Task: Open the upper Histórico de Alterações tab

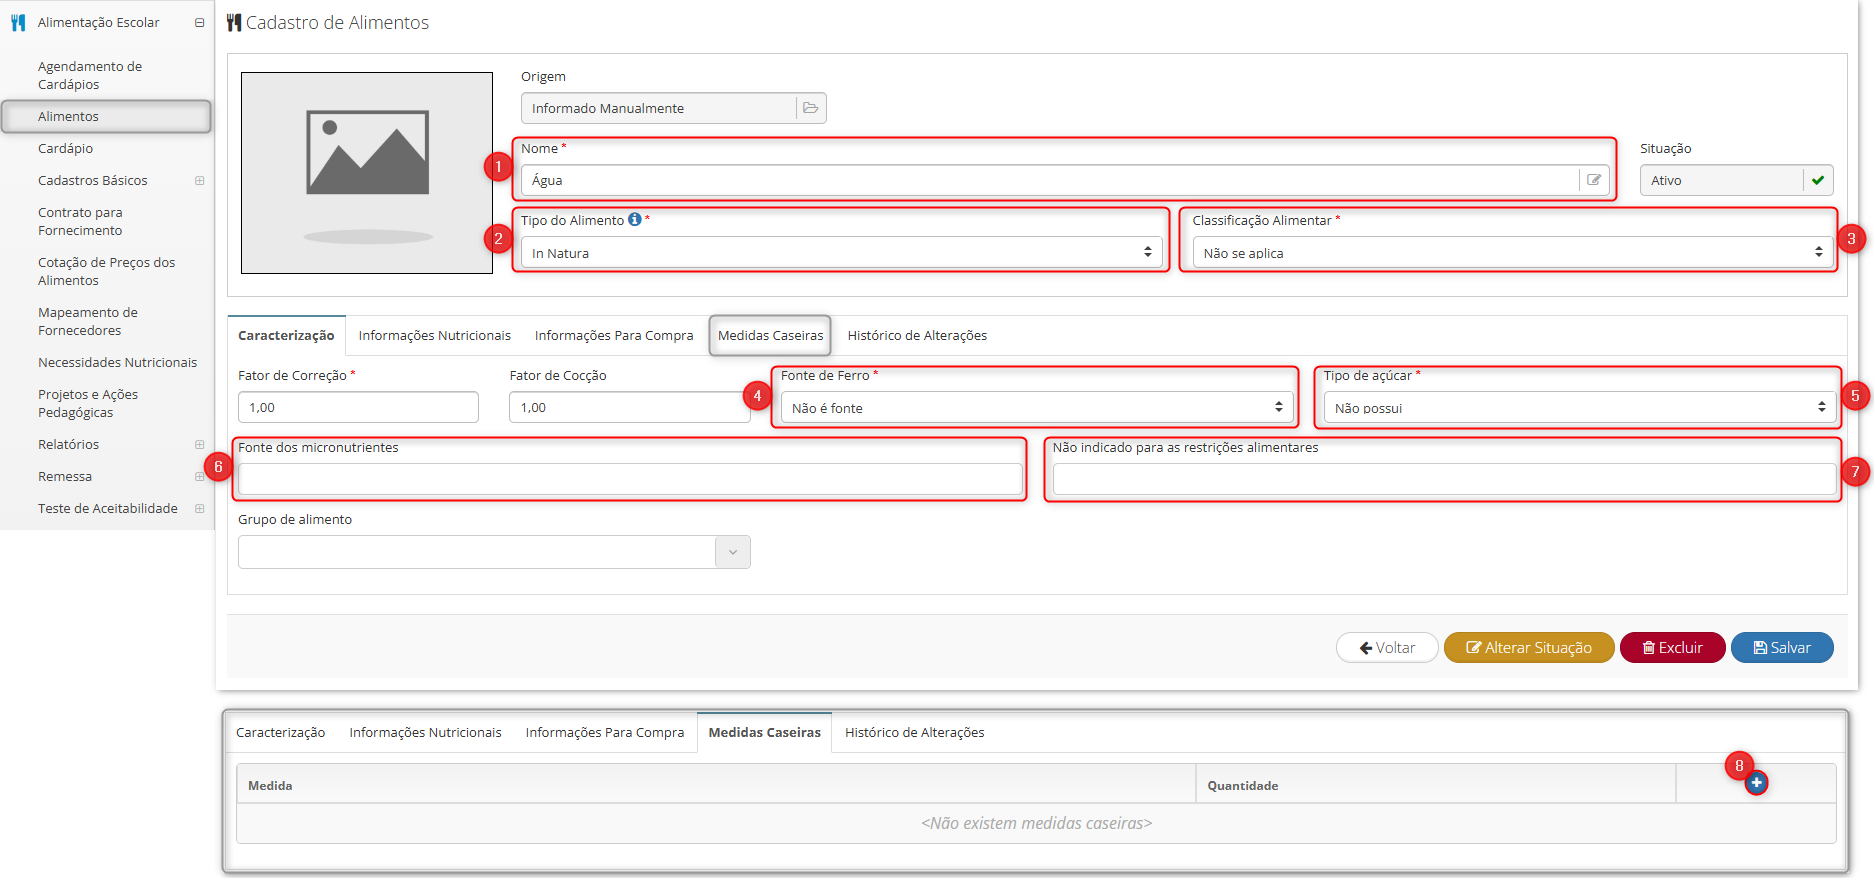Action: click(x=917, y=336)
